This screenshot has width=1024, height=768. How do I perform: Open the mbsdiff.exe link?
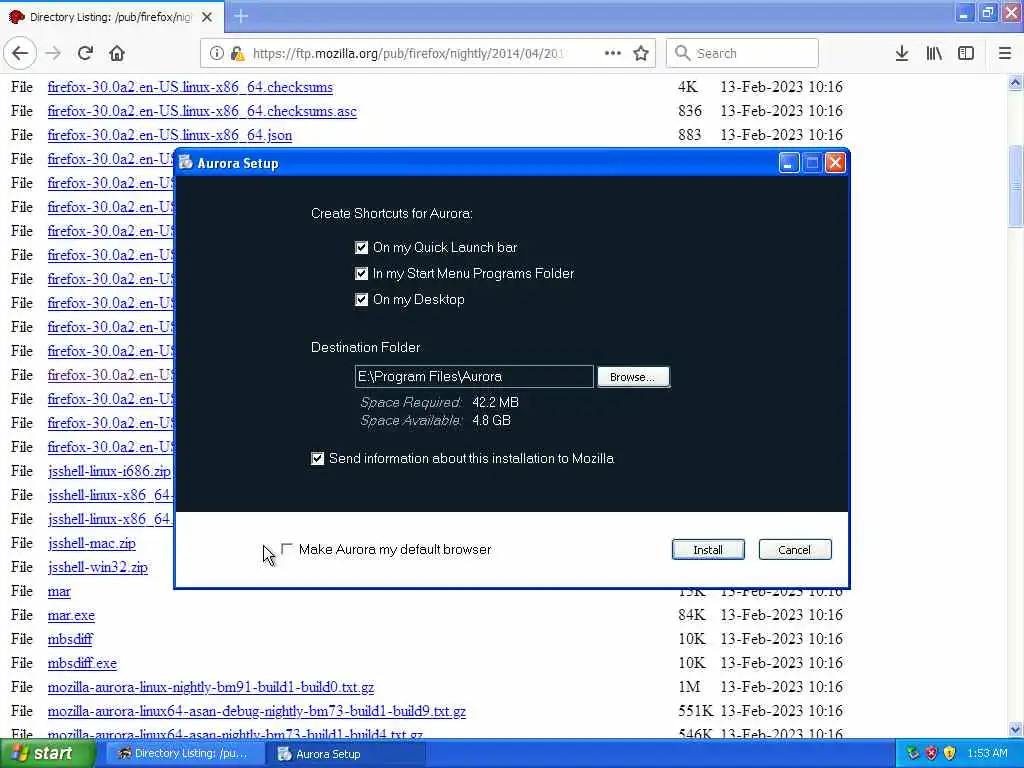(x=82, y=663)
